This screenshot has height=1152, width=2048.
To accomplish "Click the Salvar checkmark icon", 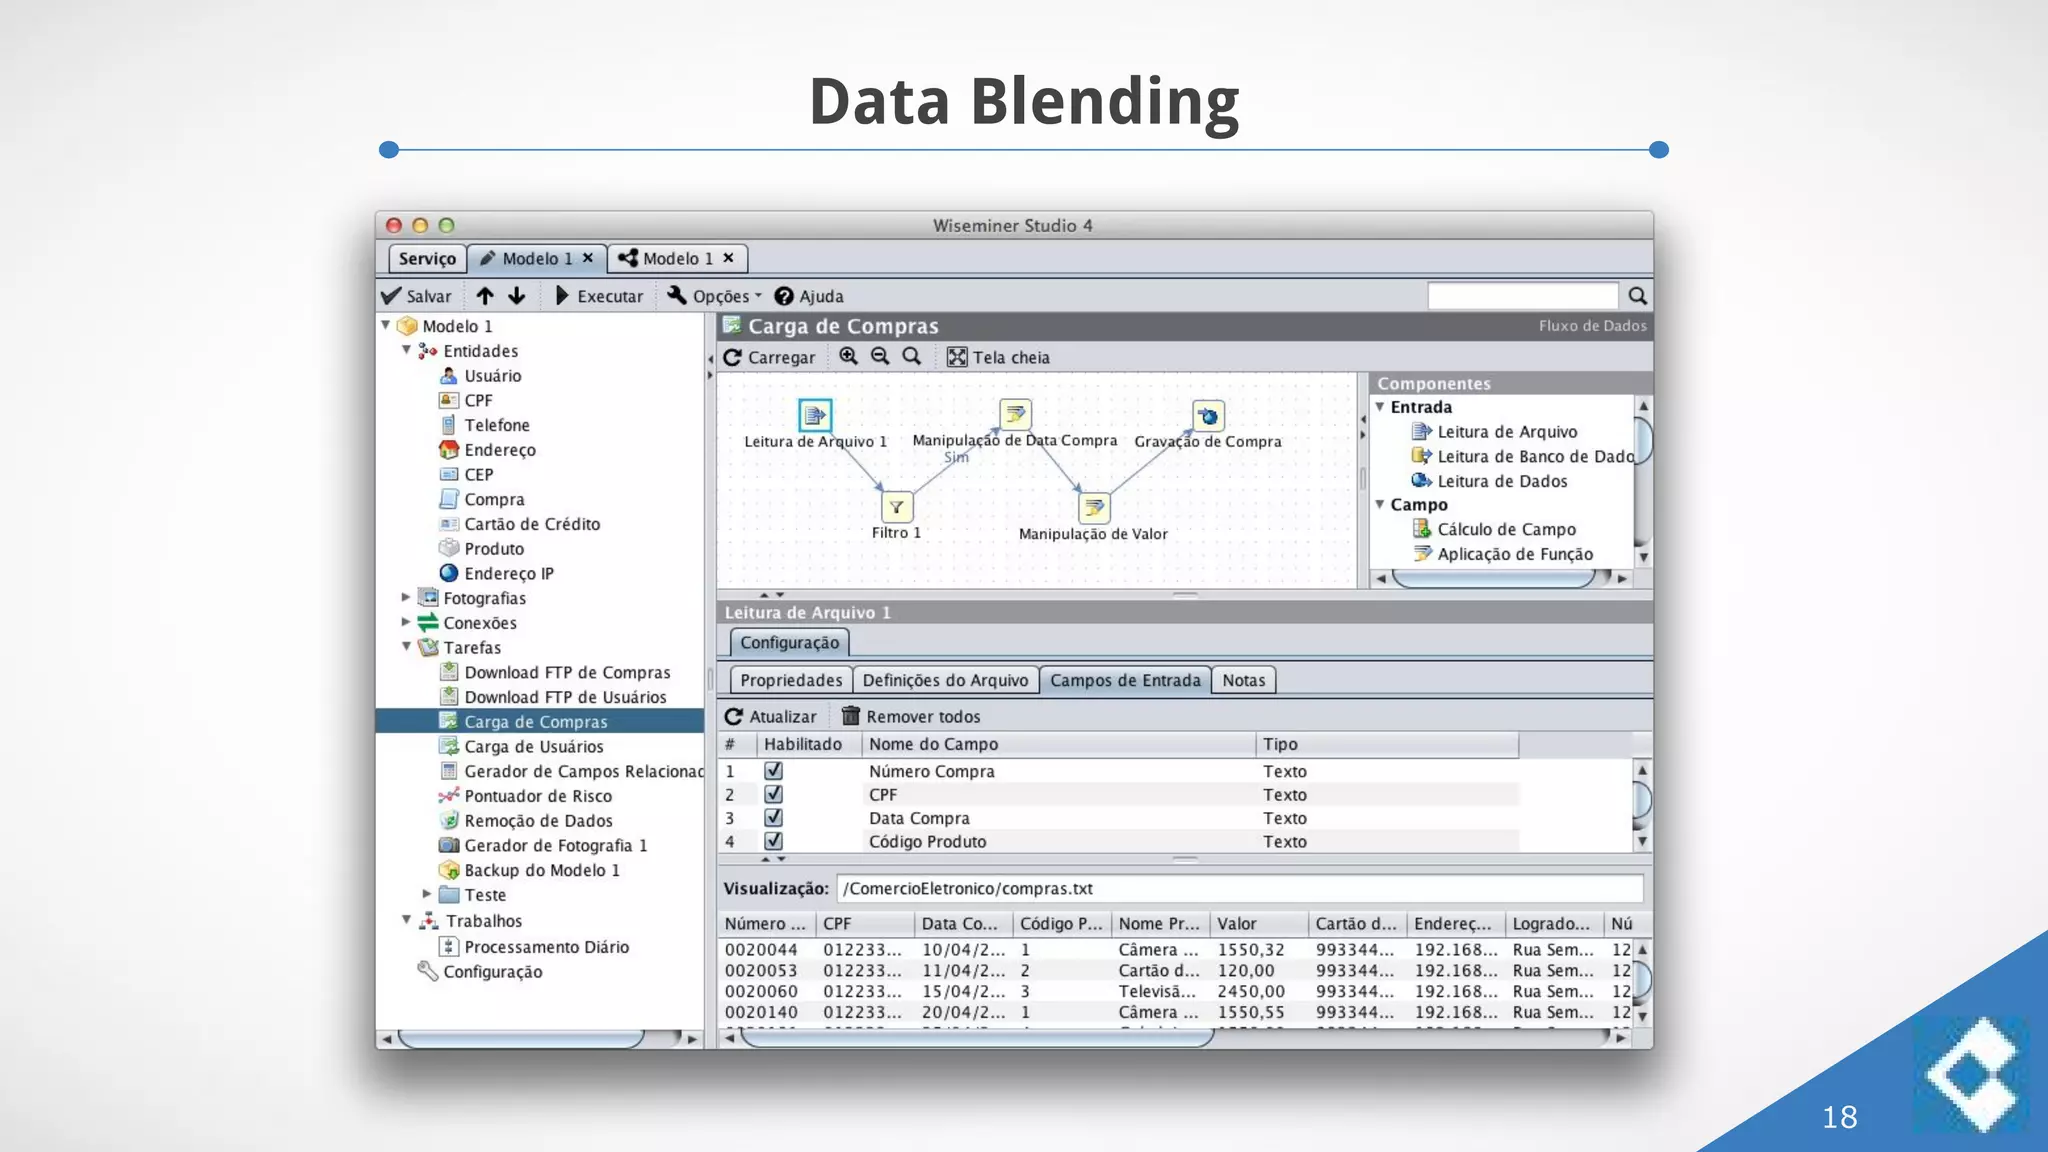I will tap(391, 296).
